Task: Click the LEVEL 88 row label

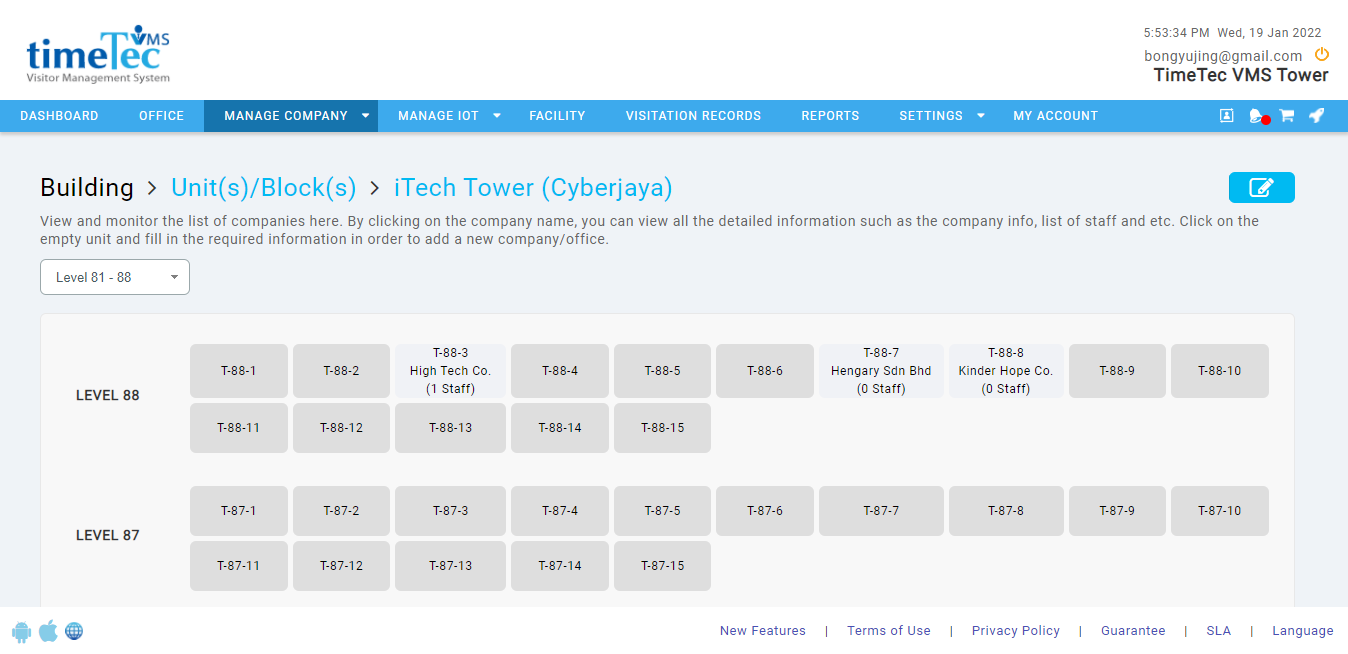Action: 108,395
